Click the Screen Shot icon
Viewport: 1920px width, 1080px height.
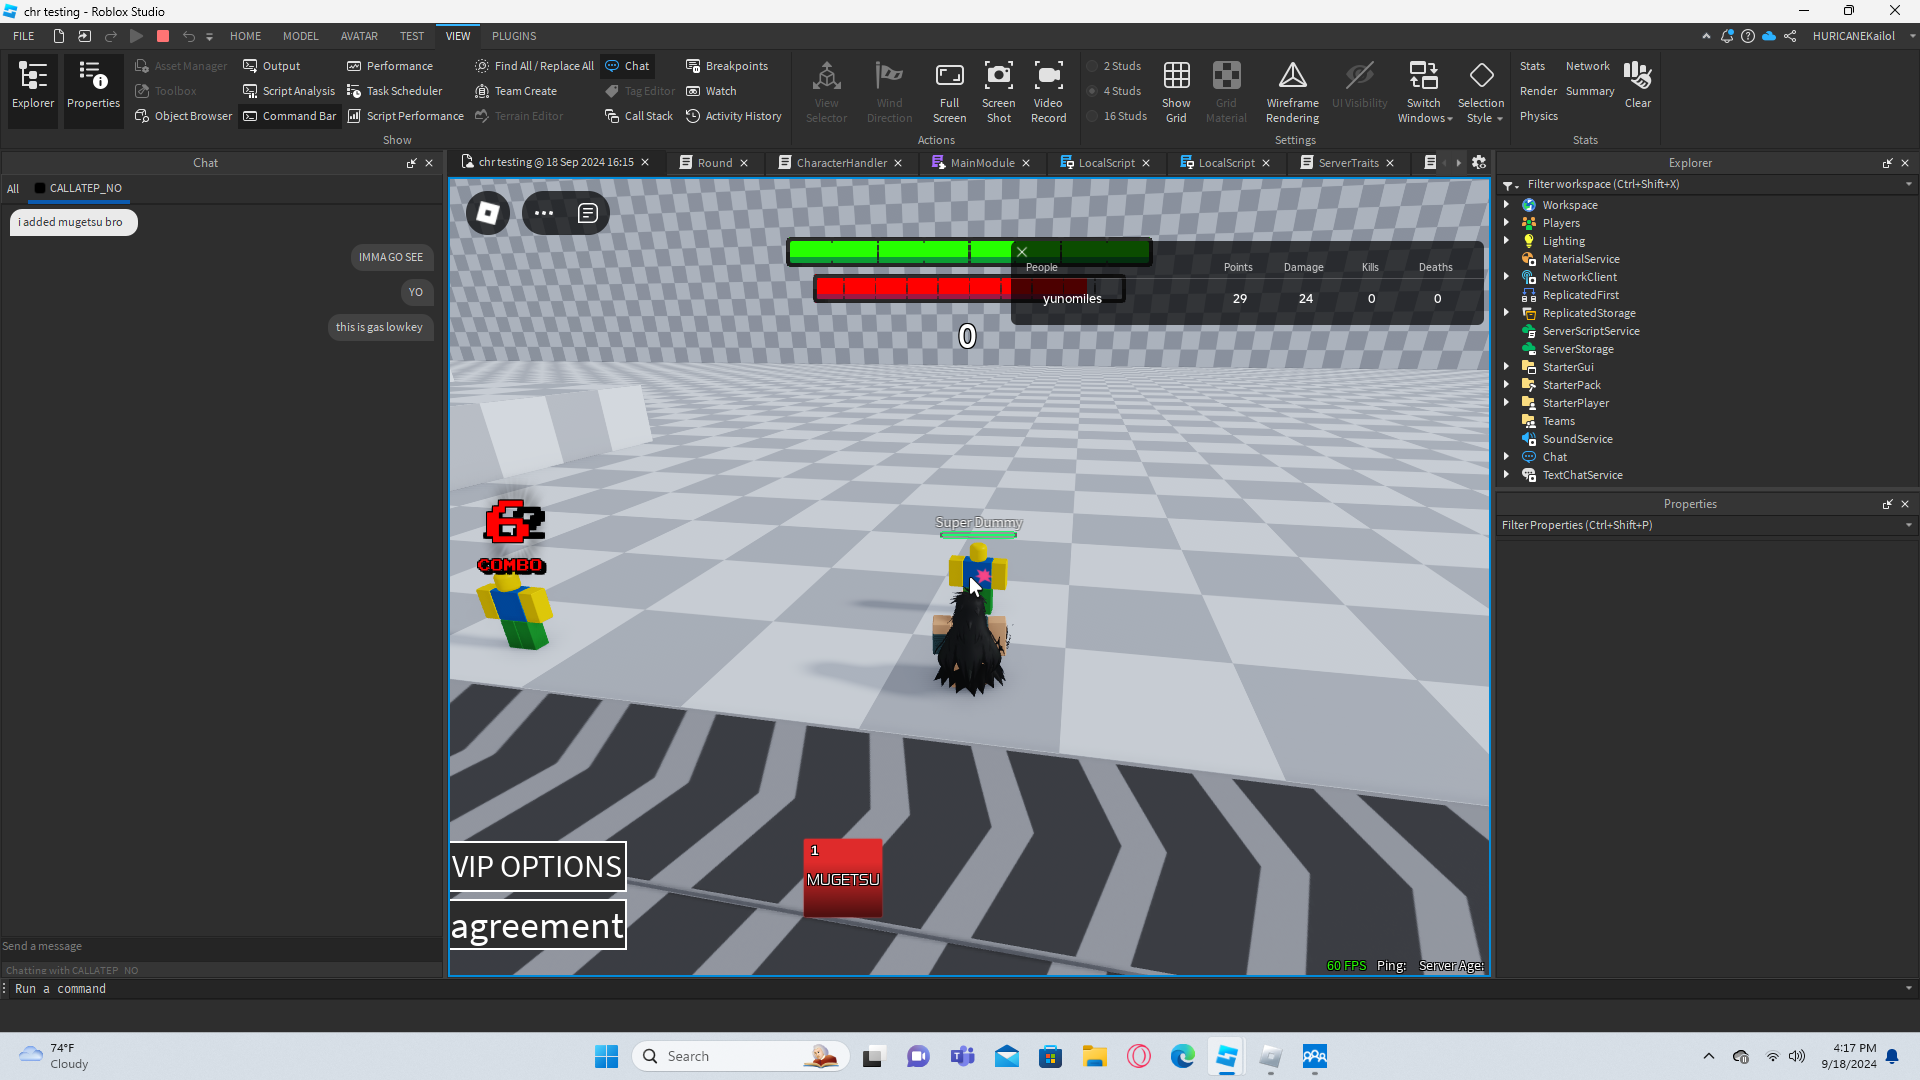point(998,90)
